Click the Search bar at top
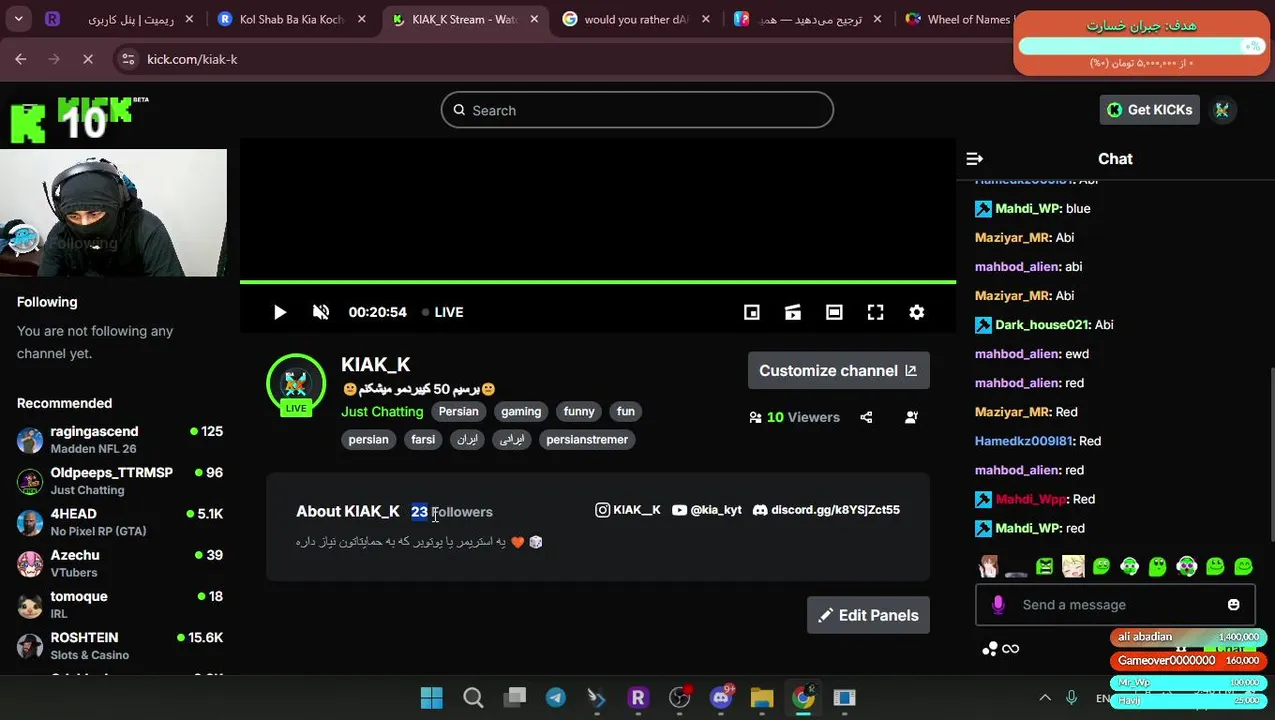The image size is (1275, 720). (637, 110)
